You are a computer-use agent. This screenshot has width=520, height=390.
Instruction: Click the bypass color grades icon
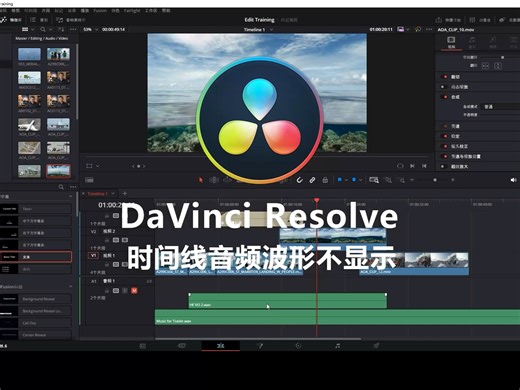tap(418, 29)
